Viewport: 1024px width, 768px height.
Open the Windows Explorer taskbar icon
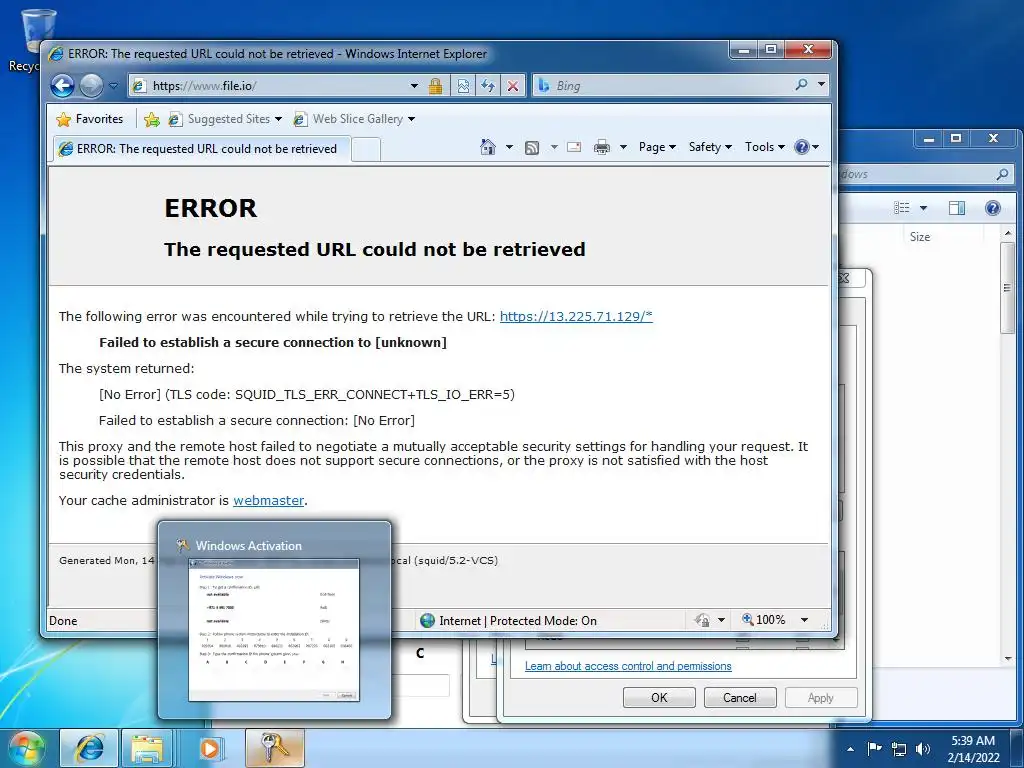point(148,748)
